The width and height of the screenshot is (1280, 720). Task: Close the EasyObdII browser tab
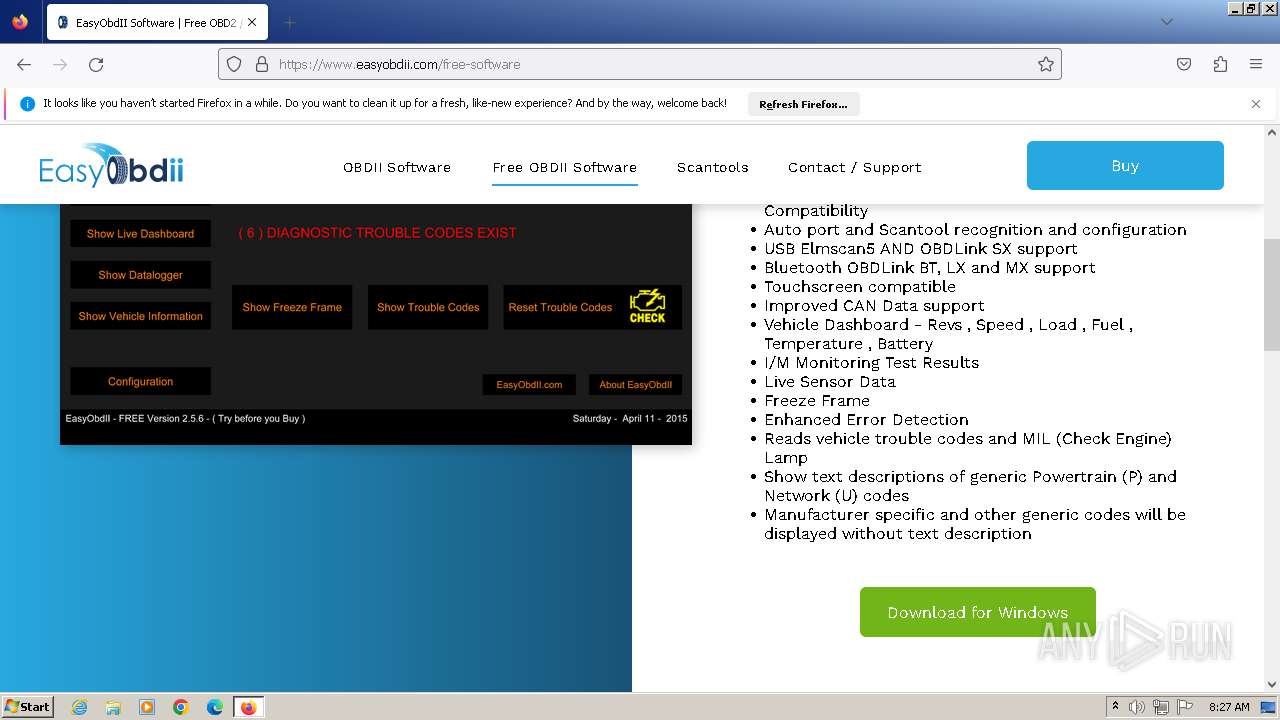251,22
